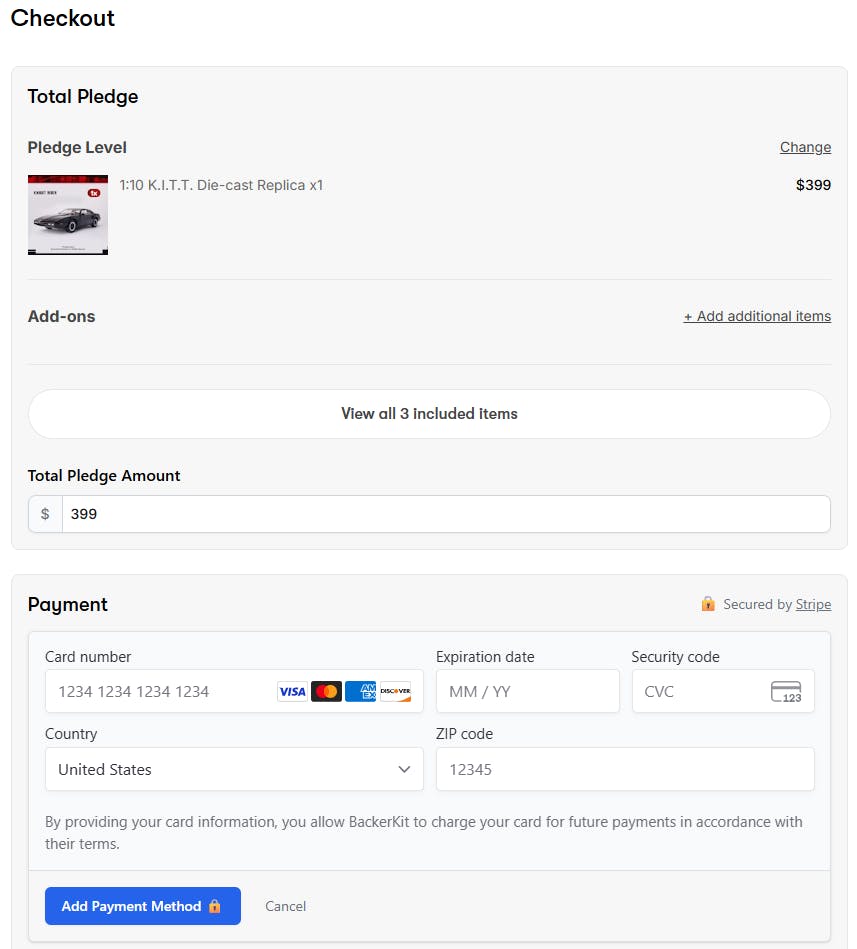Click the Country dropdown chevron arrow
The image size is (857, 949).
click(x=404, y=769)
